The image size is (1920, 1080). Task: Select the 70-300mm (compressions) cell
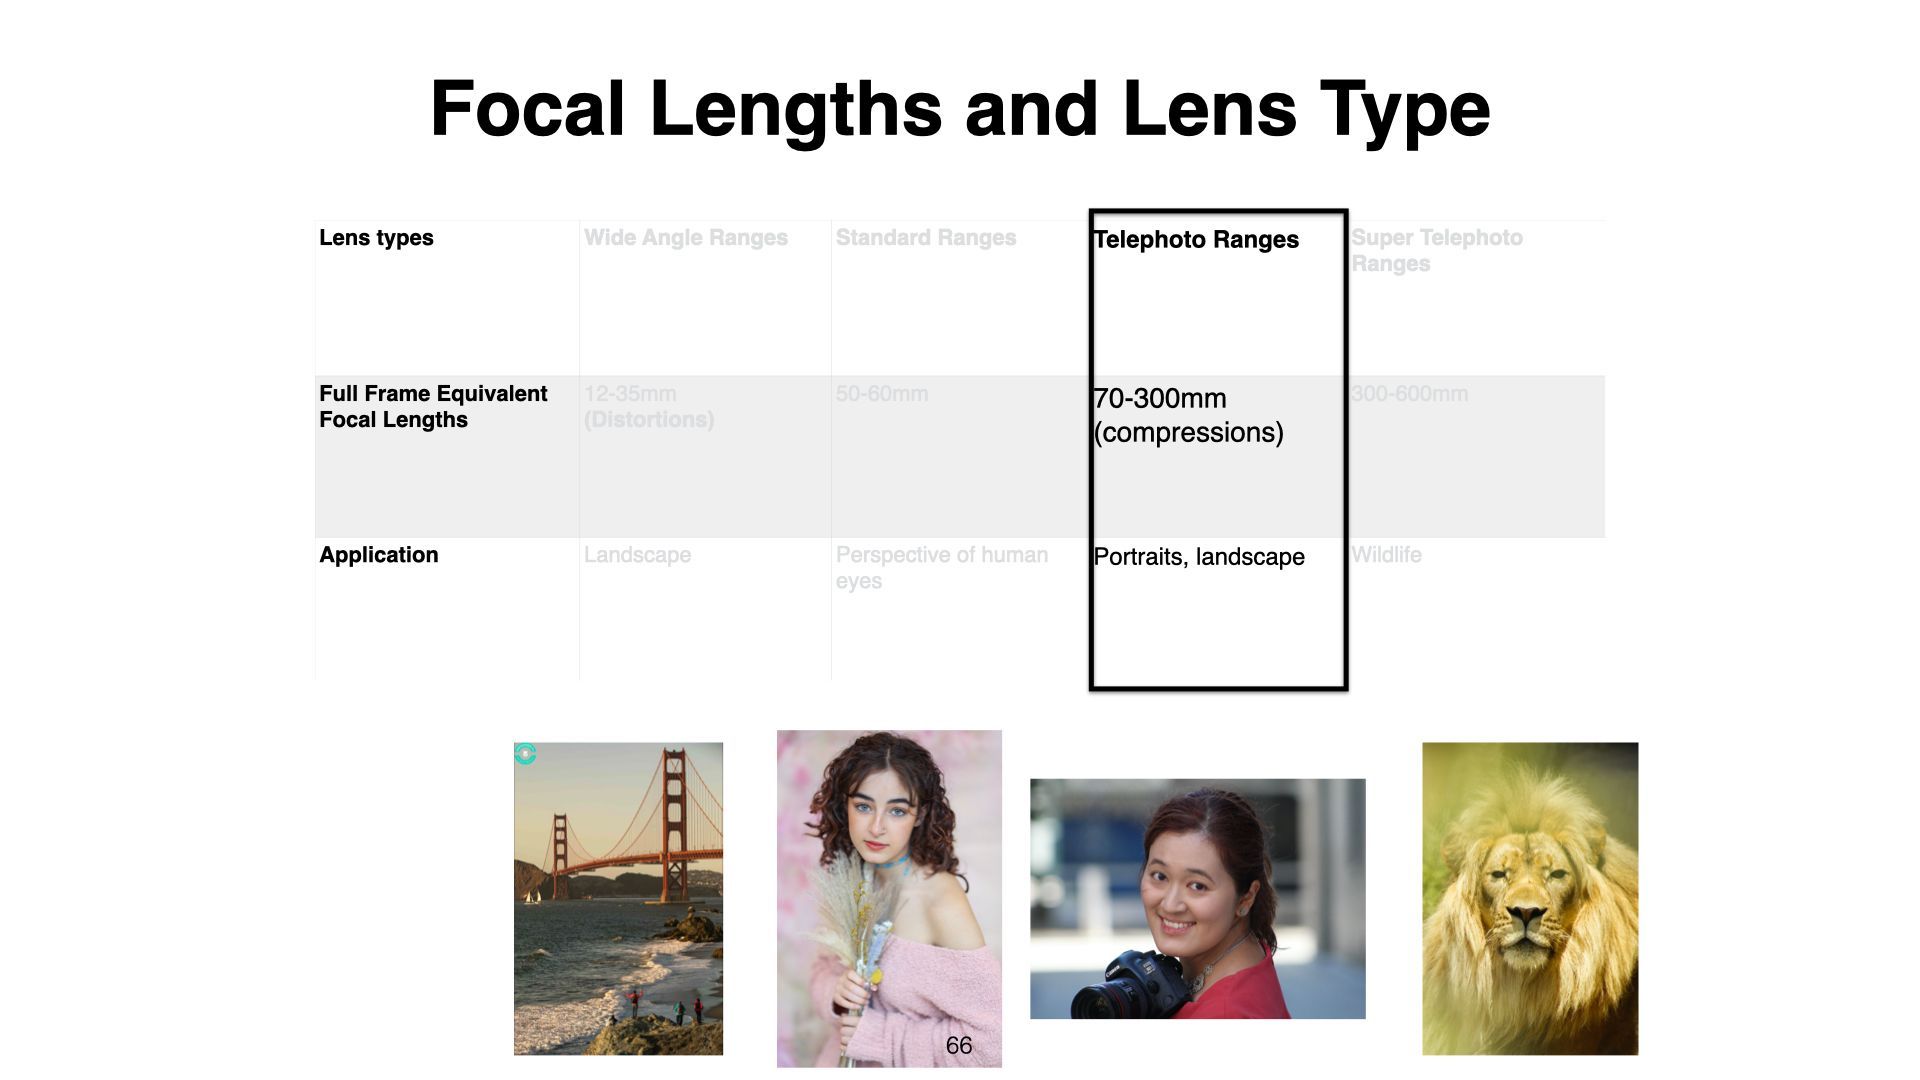click(1187, 415)
